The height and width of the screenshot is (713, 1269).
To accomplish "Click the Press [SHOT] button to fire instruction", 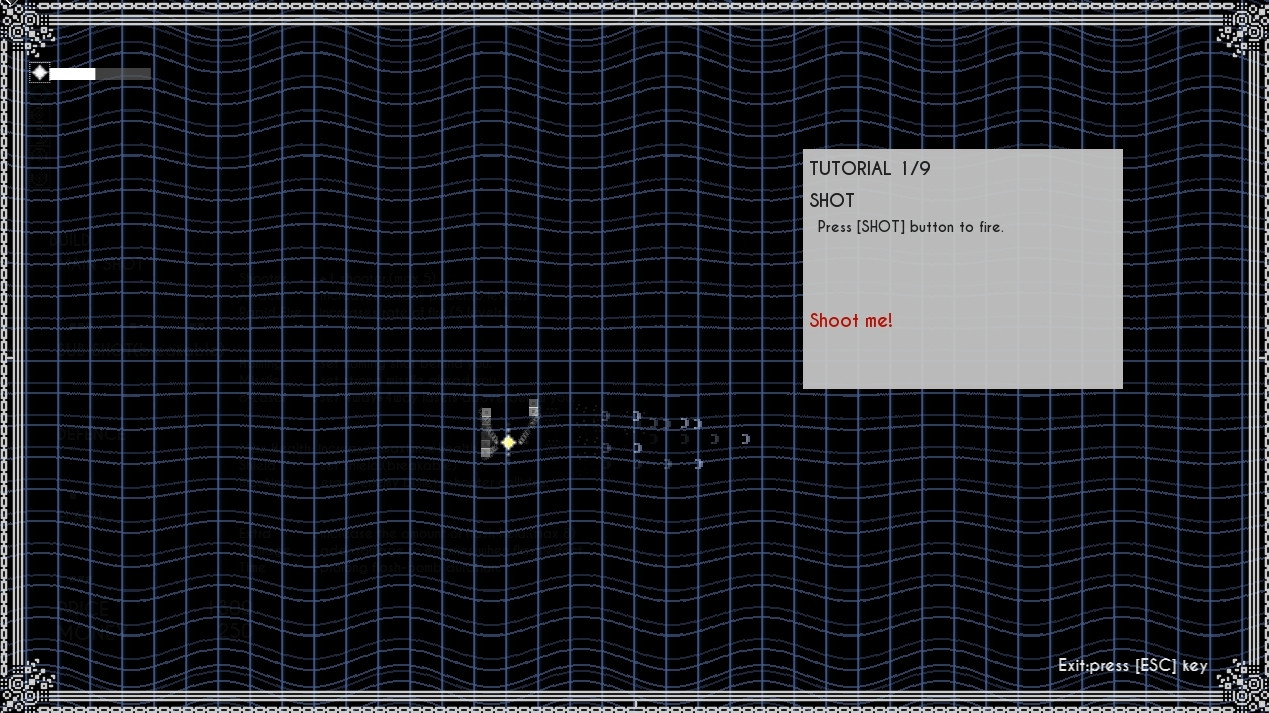I will [x=910, y=227].
